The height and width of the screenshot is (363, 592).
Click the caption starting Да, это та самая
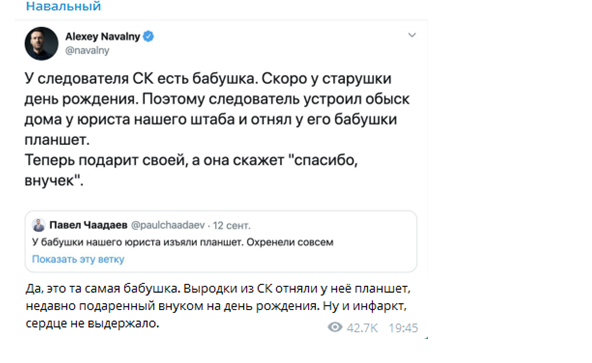tap(218, 306)
